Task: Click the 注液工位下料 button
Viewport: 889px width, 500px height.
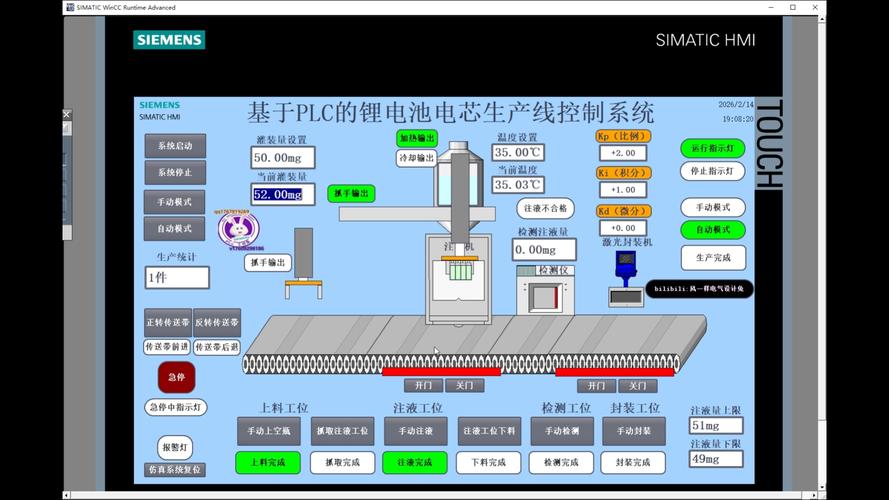Action: (x=489, y=431)
